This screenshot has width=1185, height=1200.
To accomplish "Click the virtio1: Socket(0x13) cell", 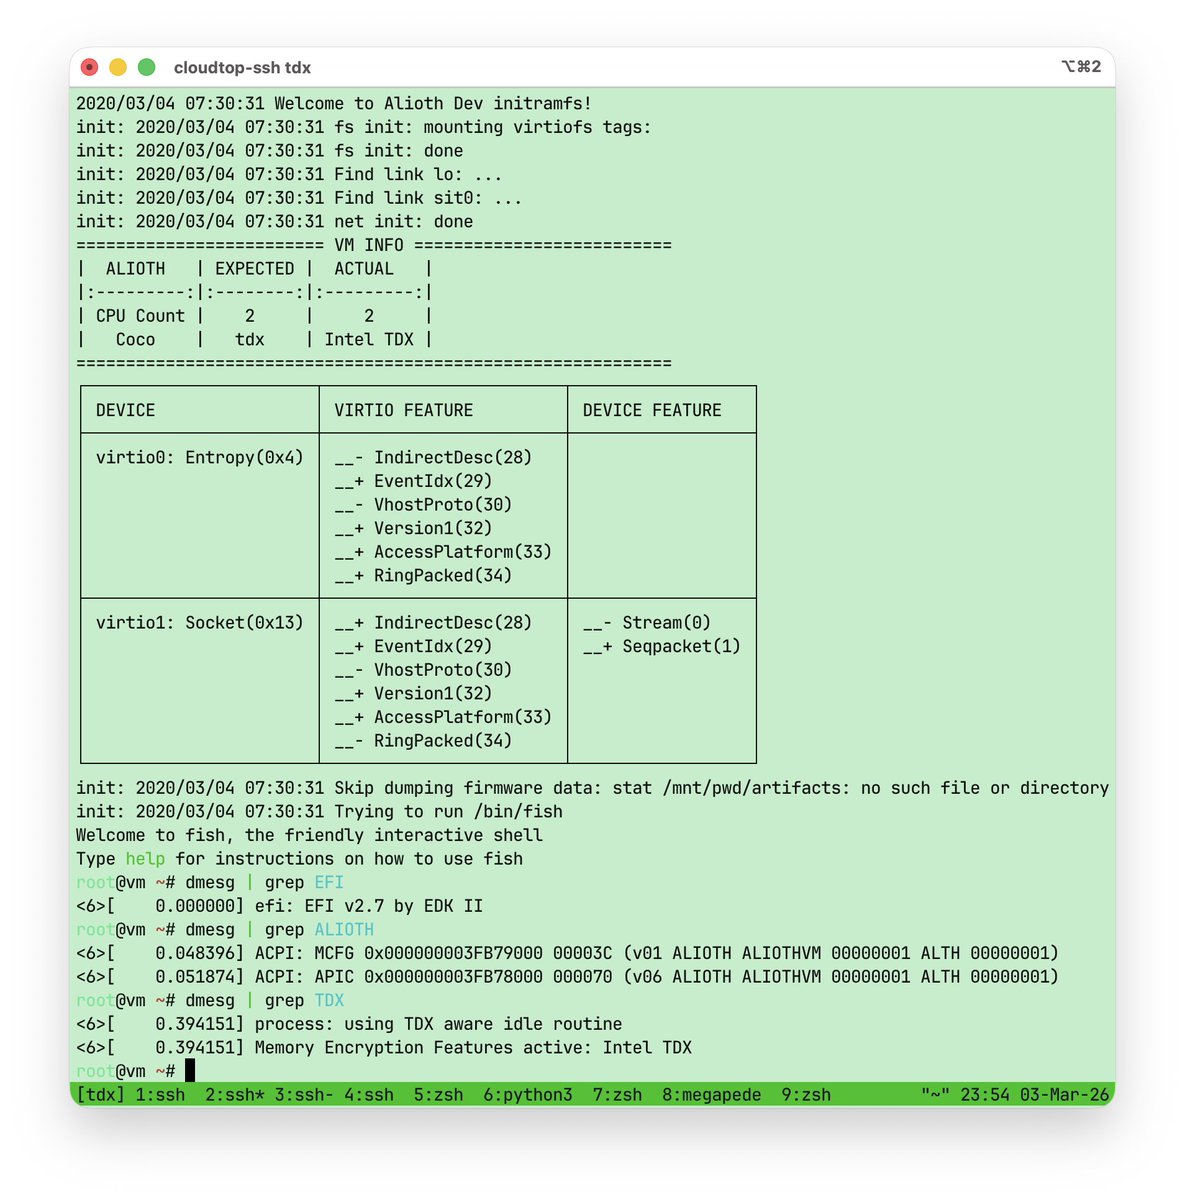I will pyautogui.click(x=200, y=622).
